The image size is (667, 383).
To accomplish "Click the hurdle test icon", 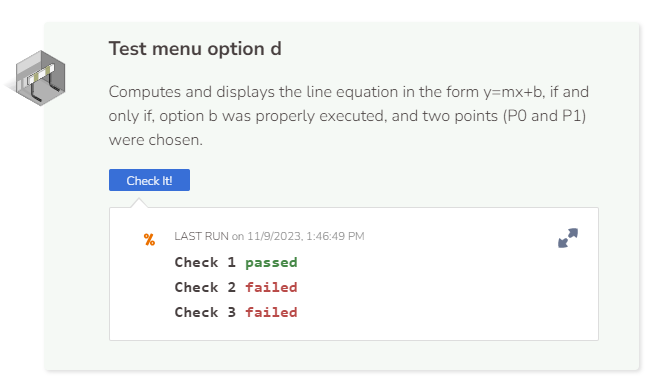I will pos(41,78).
